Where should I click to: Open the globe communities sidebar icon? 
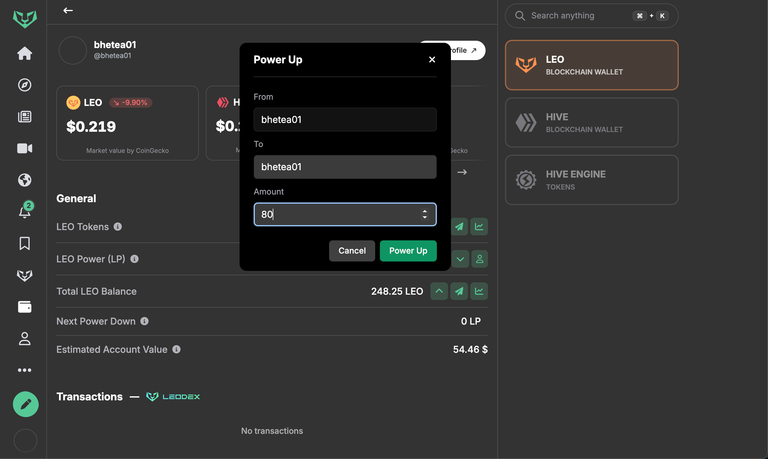pos(24,180)
